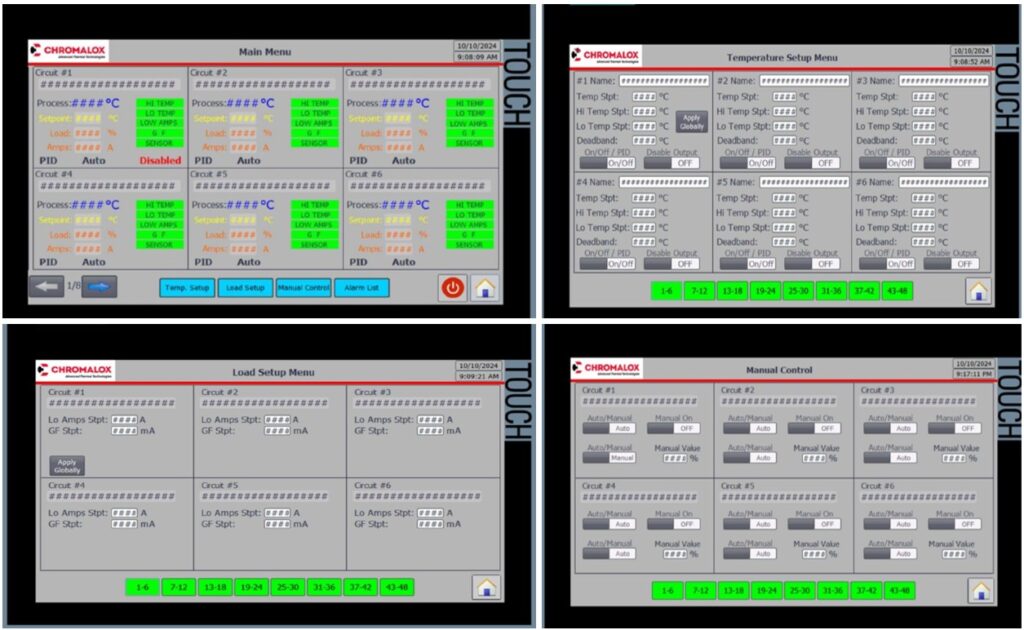The width and height of the screenshot is (1024, 630).
Task: Select page 13-18 in Load Setup Menu
Action: coord(212,587)
